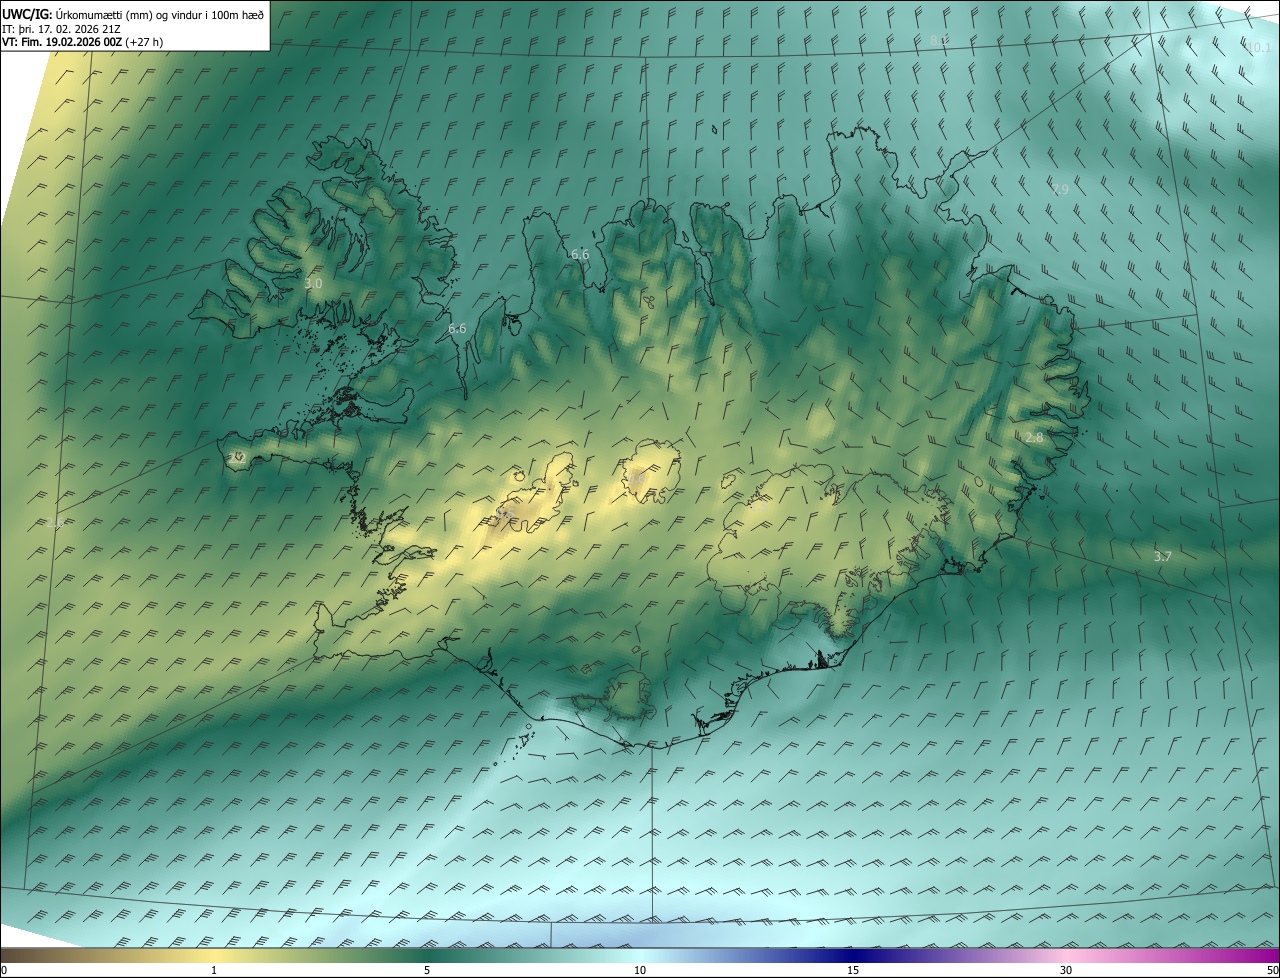Click the '30' tick on the color scale

[1066, 970]
